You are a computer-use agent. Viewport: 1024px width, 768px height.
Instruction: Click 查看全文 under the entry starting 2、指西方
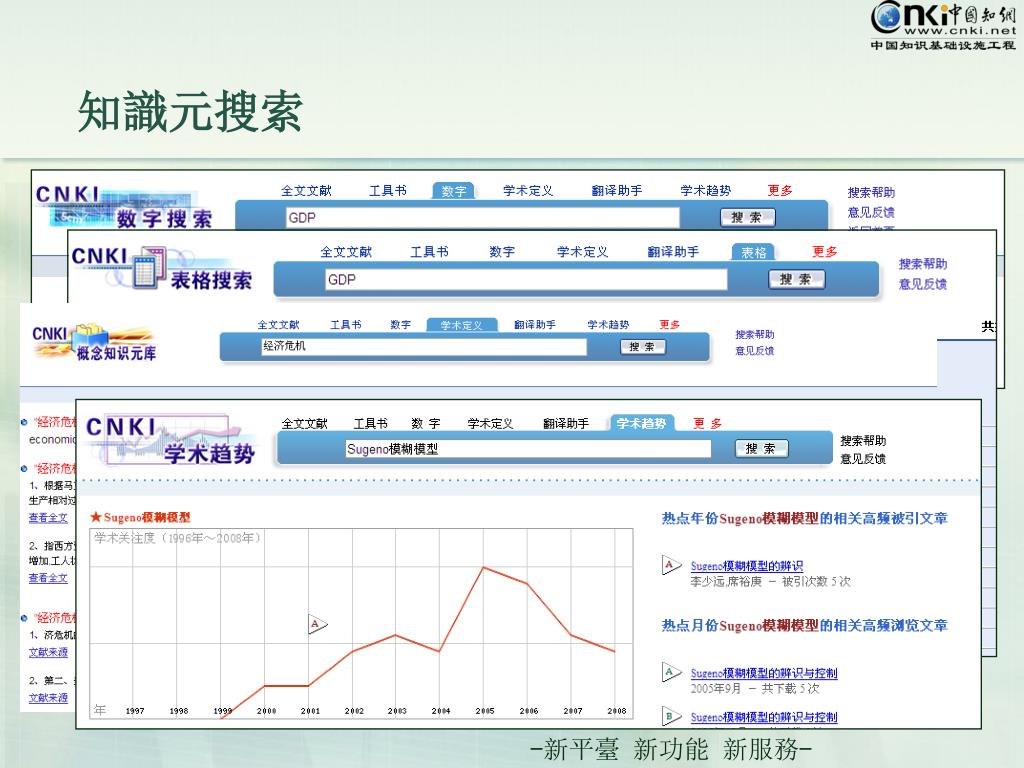tap(48, 578)
